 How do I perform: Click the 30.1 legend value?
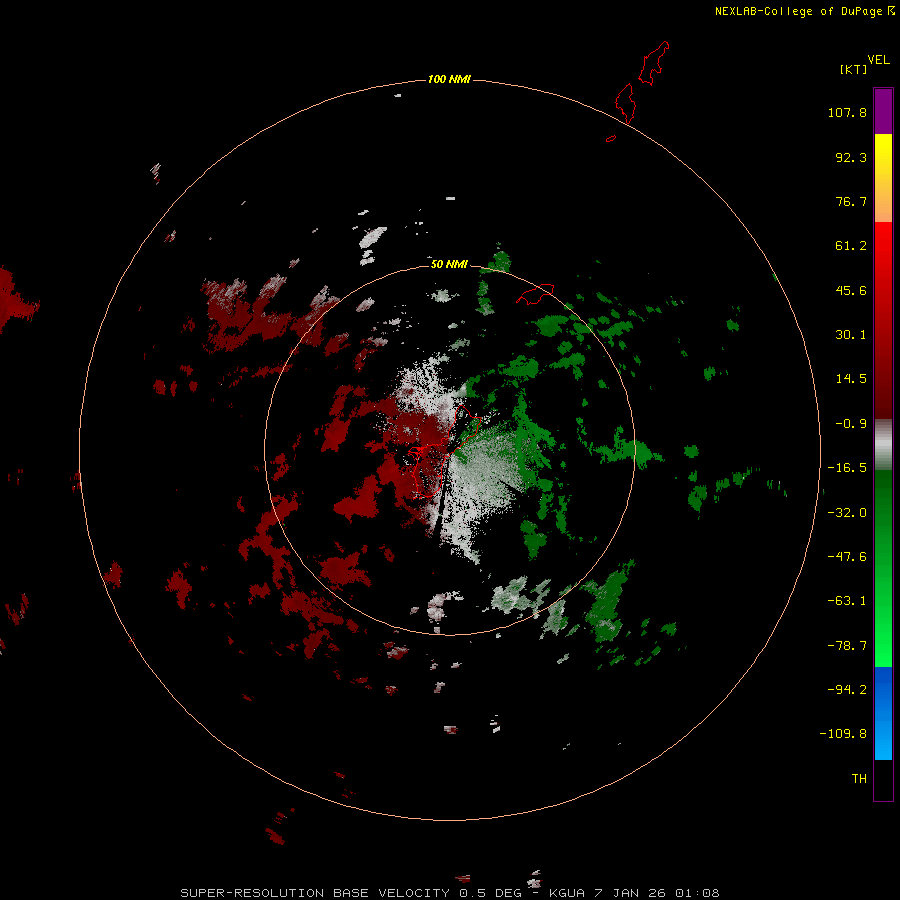[851, 335]
